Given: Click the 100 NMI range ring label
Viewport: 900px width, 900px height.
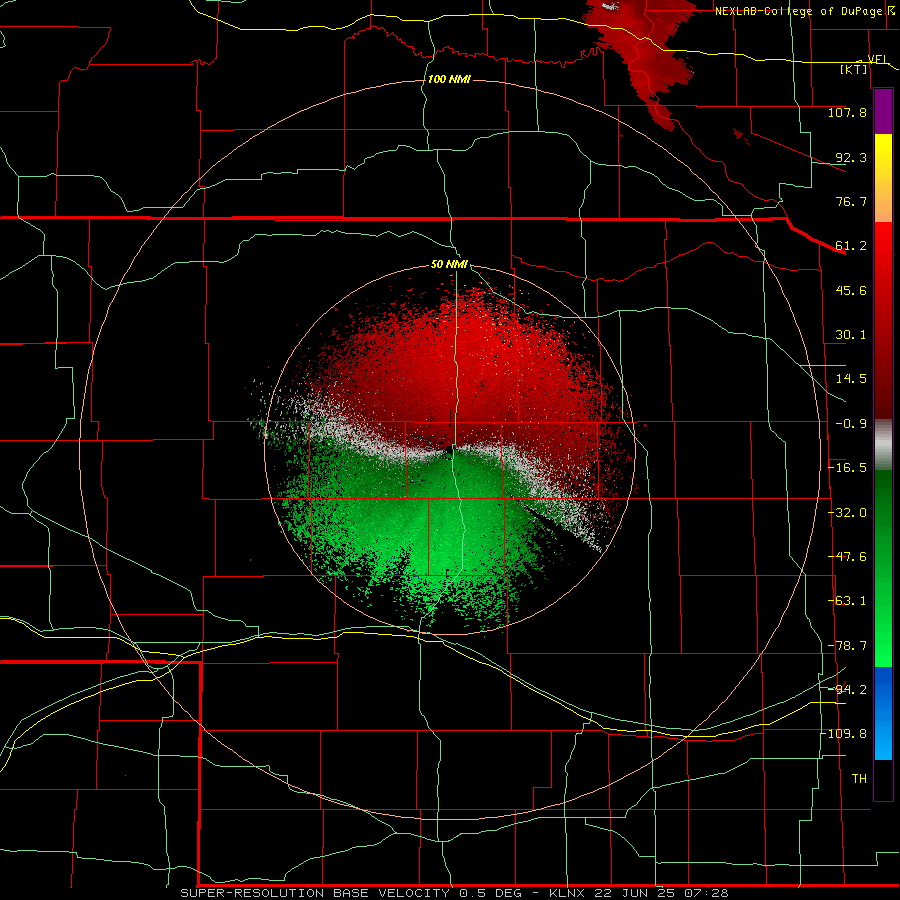Looking at the screenshot, I should coord(449,79).
